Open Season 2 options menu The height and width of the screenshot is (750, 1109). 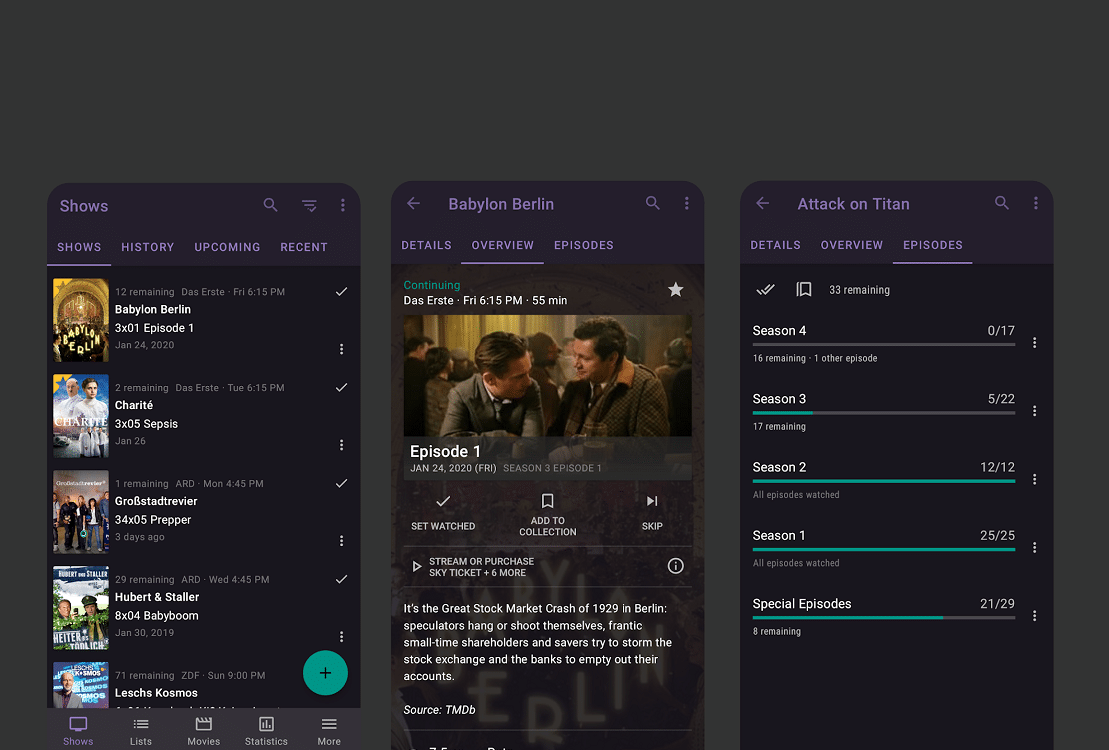(1035, 480)
